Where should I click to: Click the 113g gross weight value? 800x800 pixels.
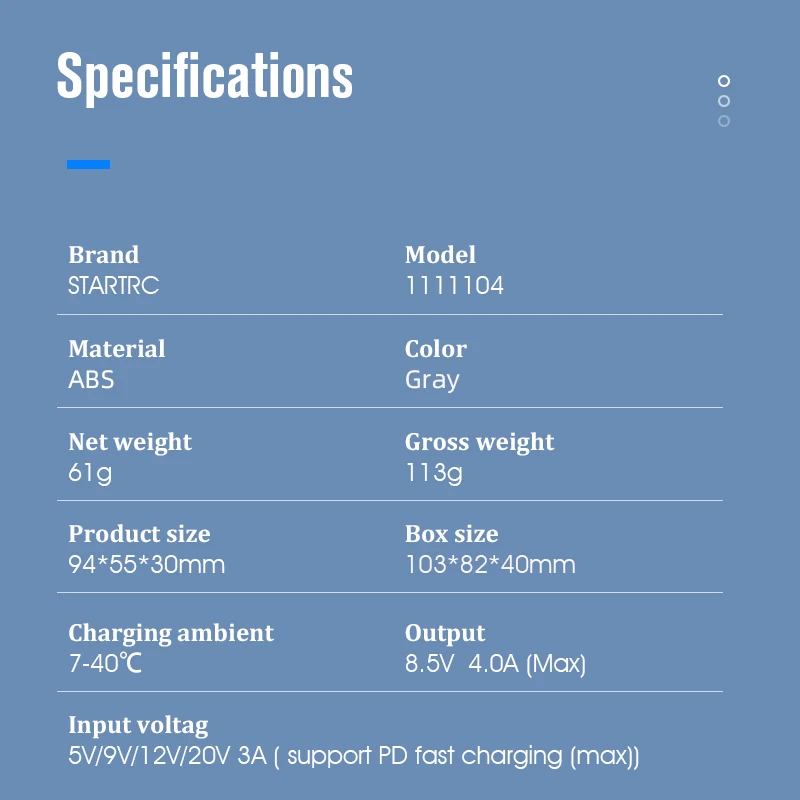coord(434,473)
